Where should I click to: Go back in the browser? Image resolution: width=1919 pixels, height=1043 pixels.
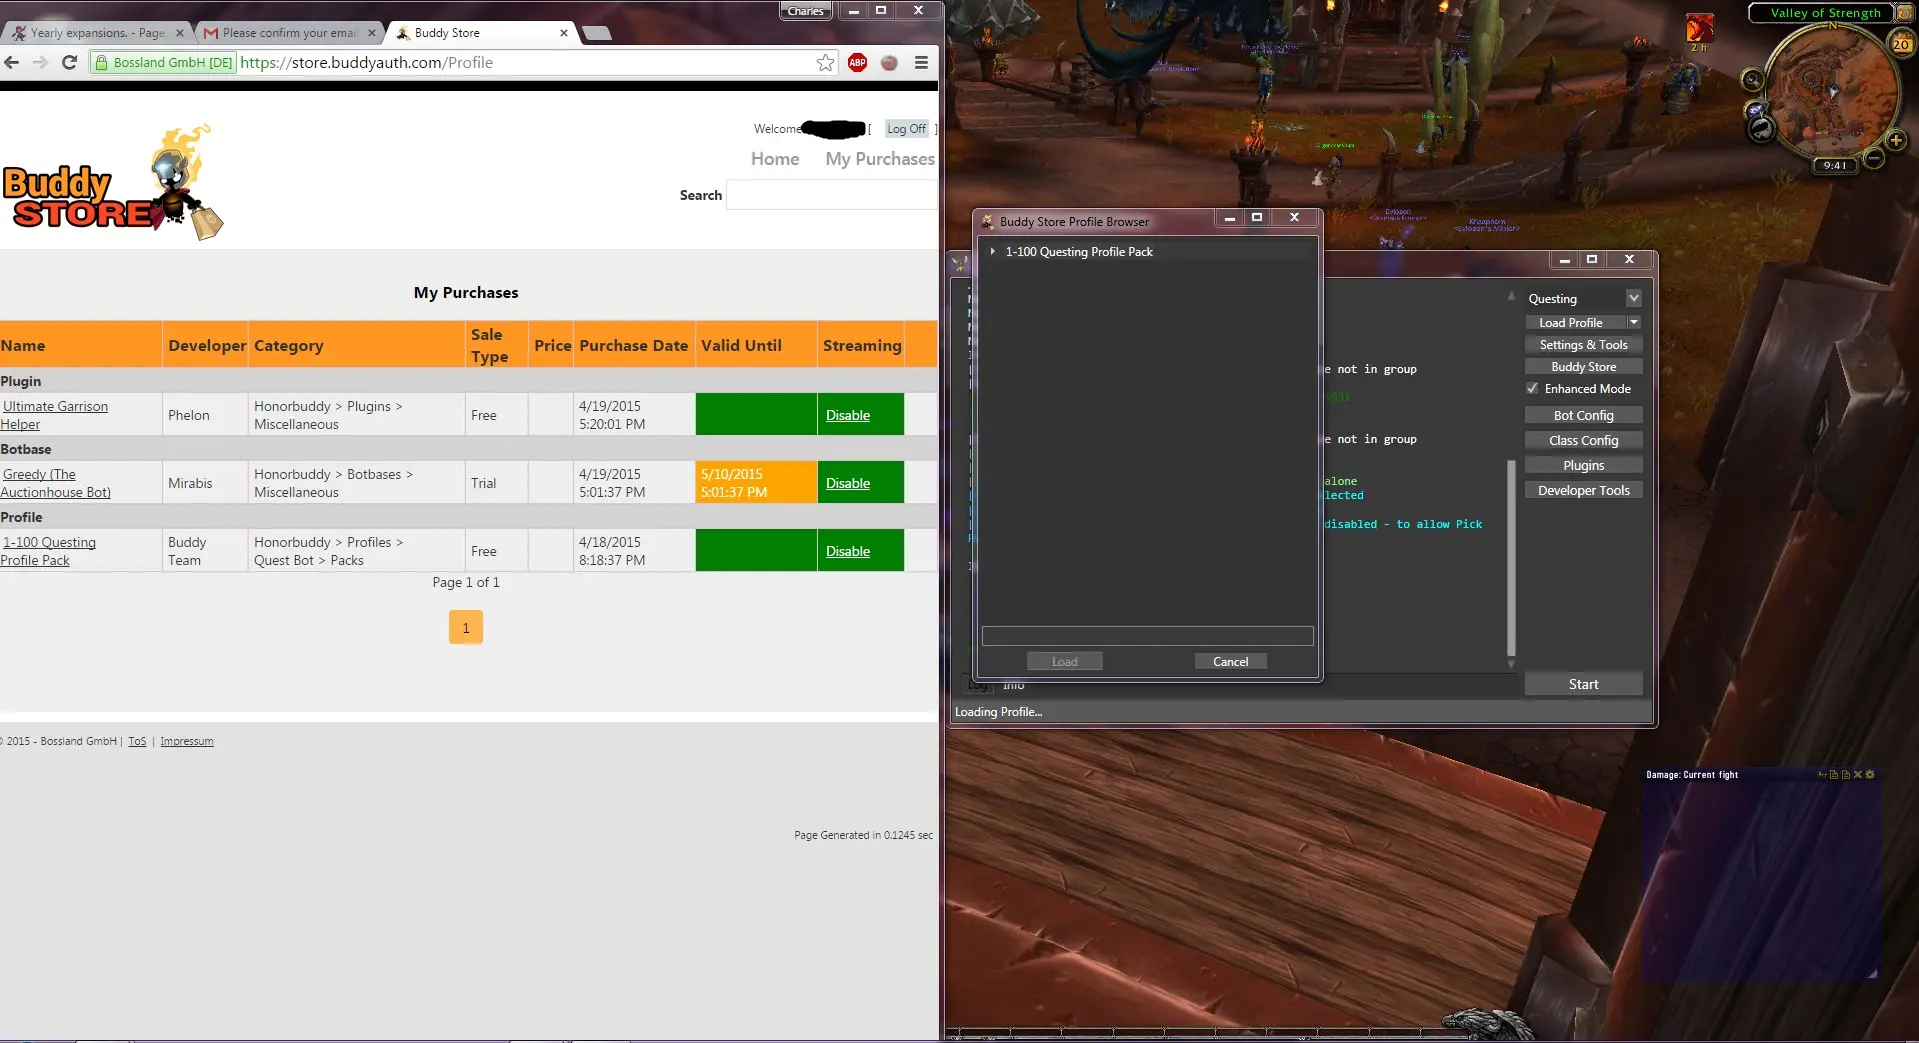tap(12, 62)
